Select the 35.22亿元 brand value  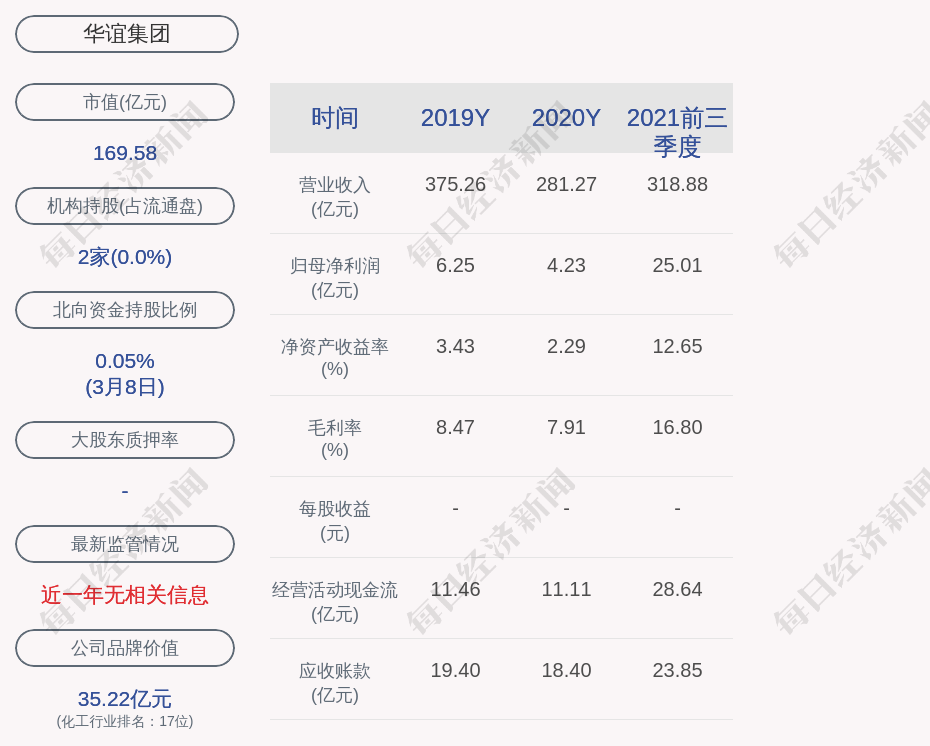[125, 699]
